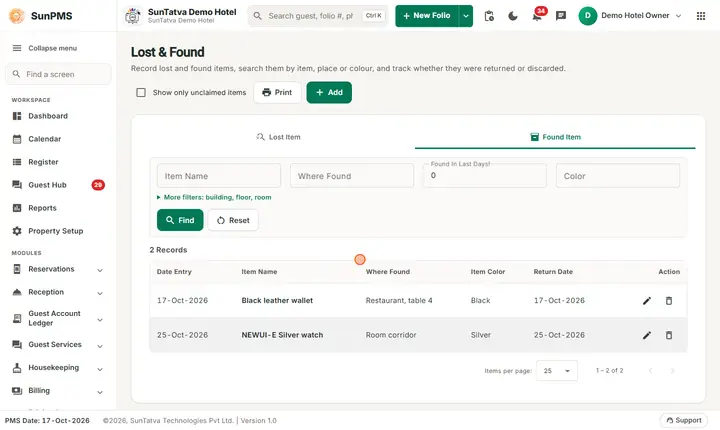The image size is (720, 430).
Task: Open Property Setup from the sidebar
Action: click(x=56, y=231)
